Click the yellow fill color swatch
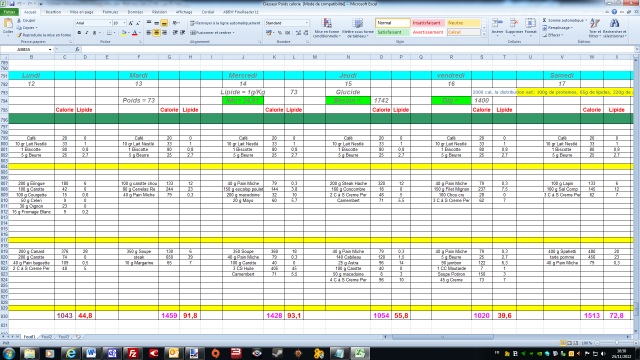640x360 pixels. pos(124,33)
